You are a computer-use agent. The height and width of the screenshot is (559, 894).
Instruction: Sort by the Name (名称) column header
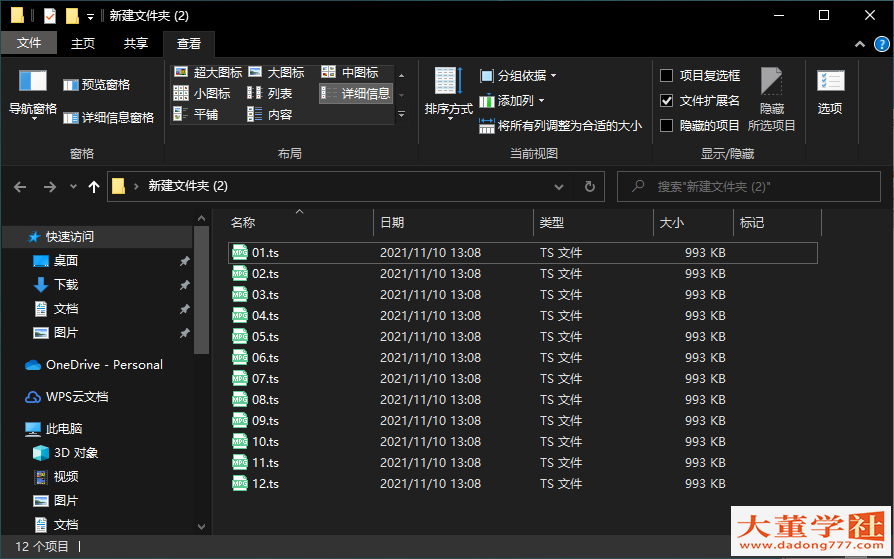tap(300, 222)
